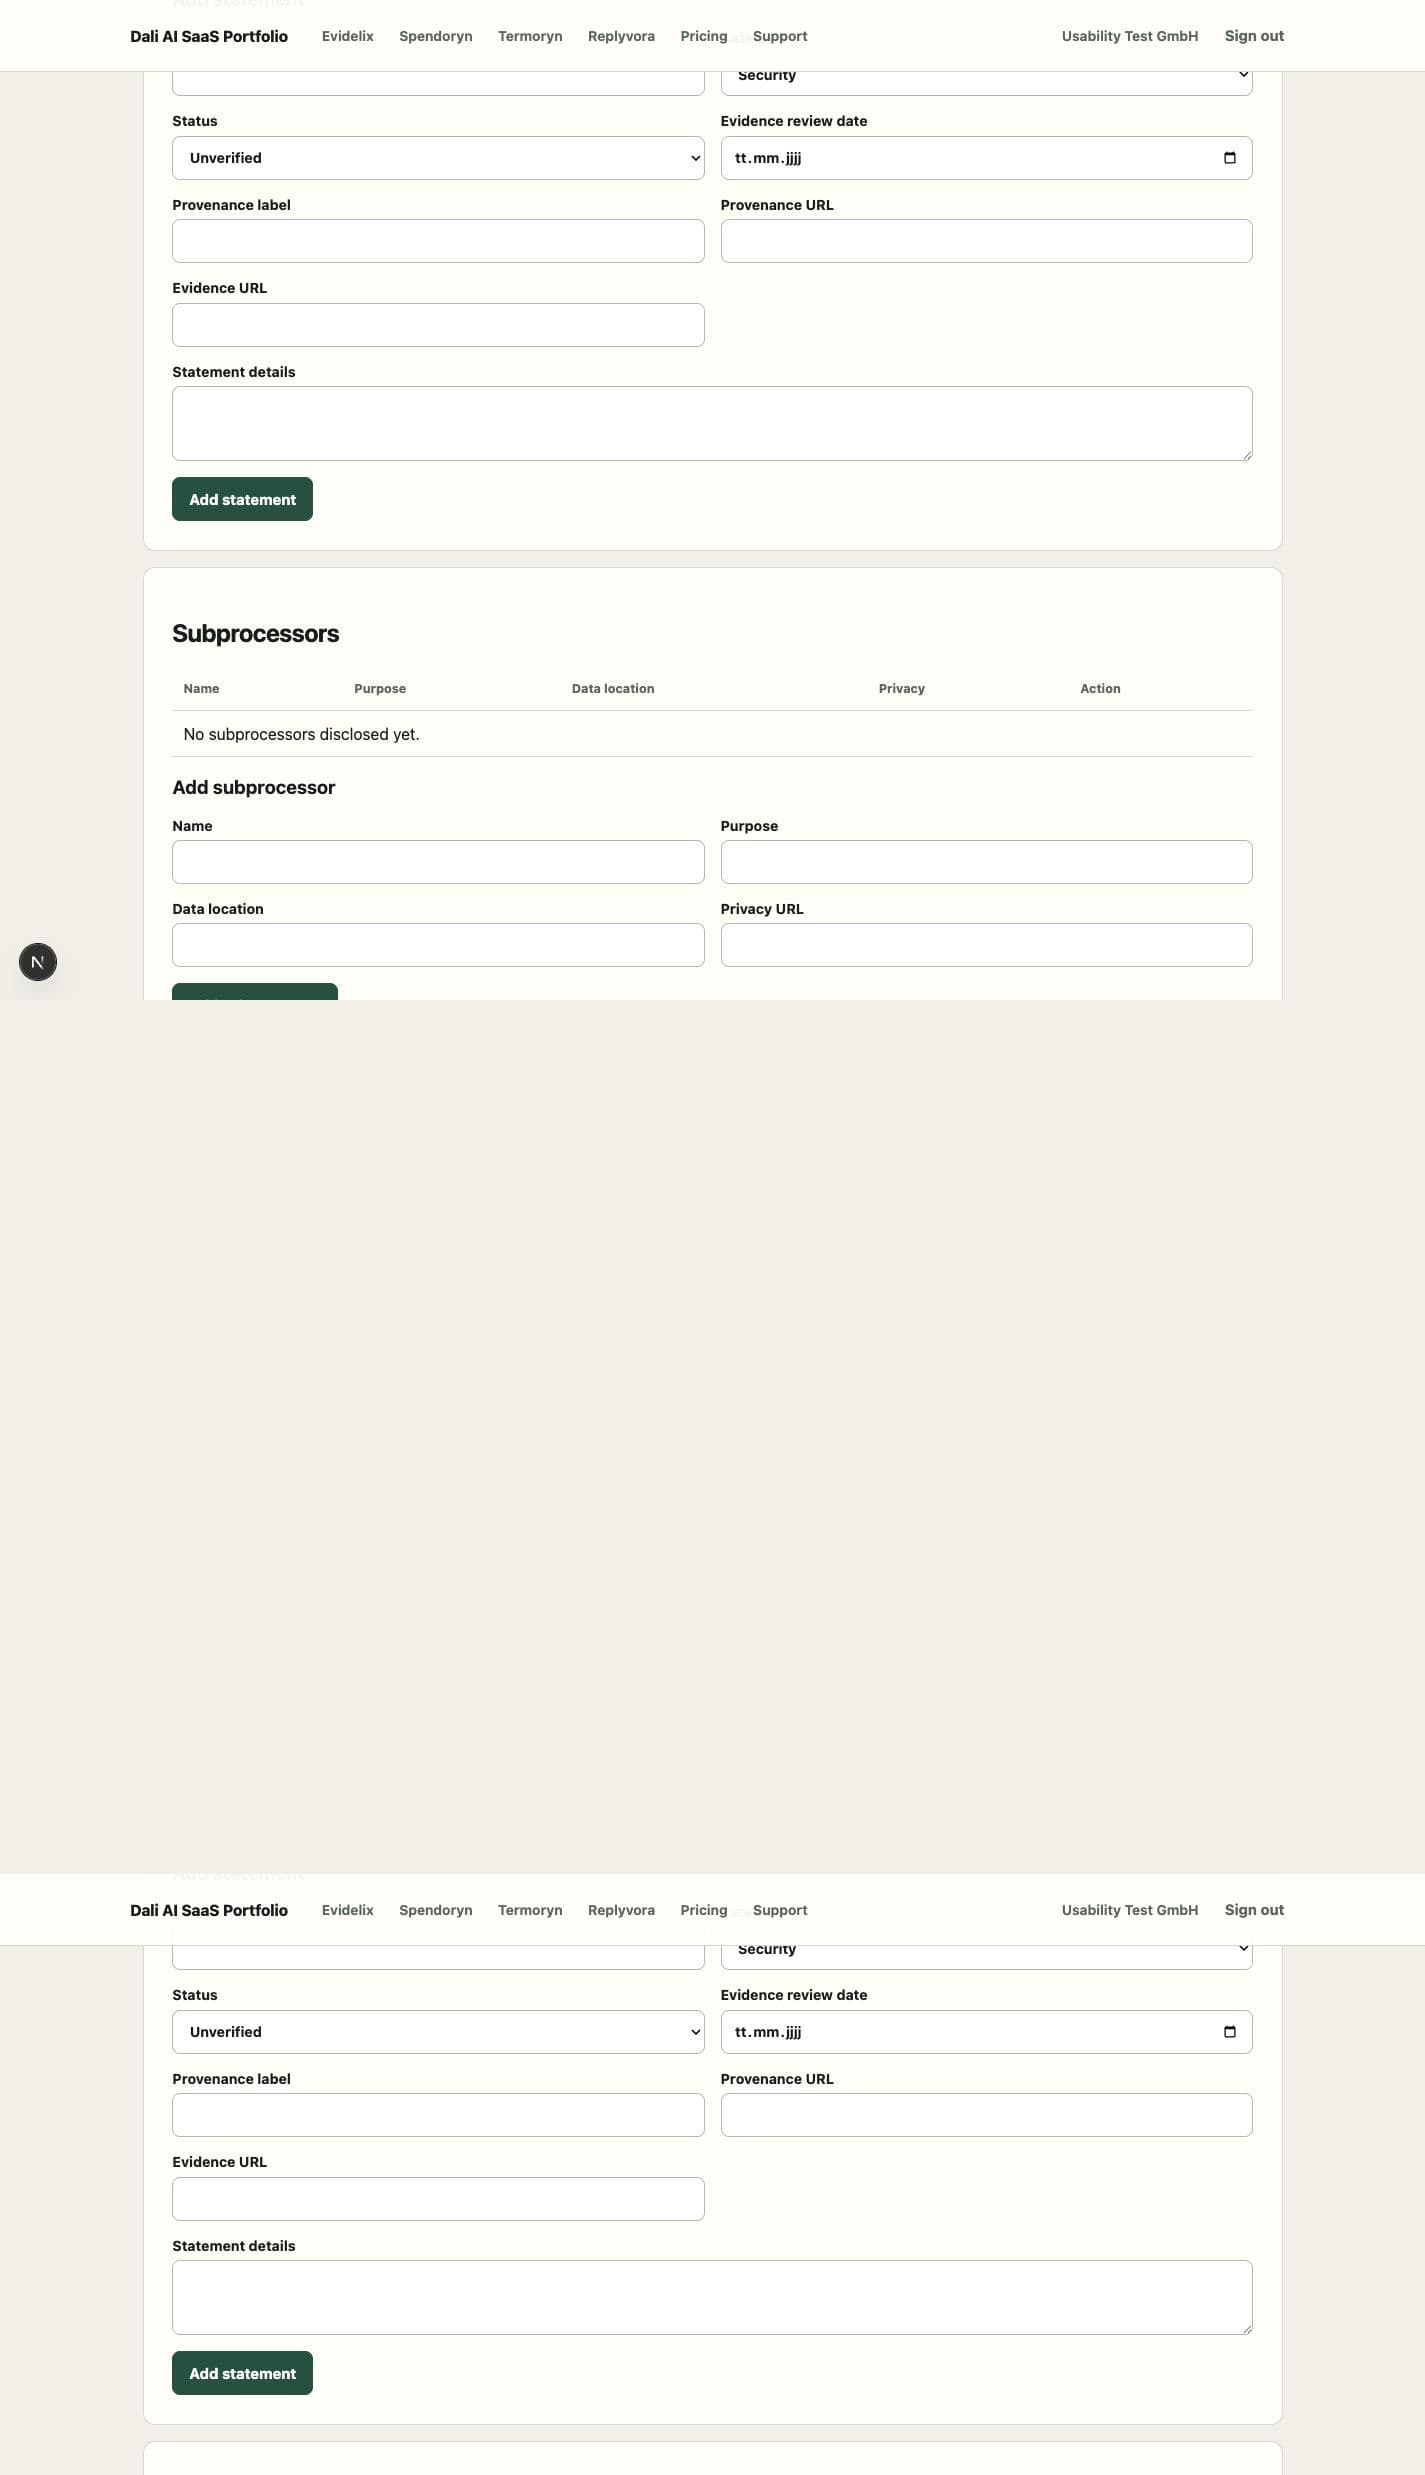Select the Data location input under Add subprocessor
Screen dimensions: 1425x2475
pyautogui.click(x=438, y=945)
